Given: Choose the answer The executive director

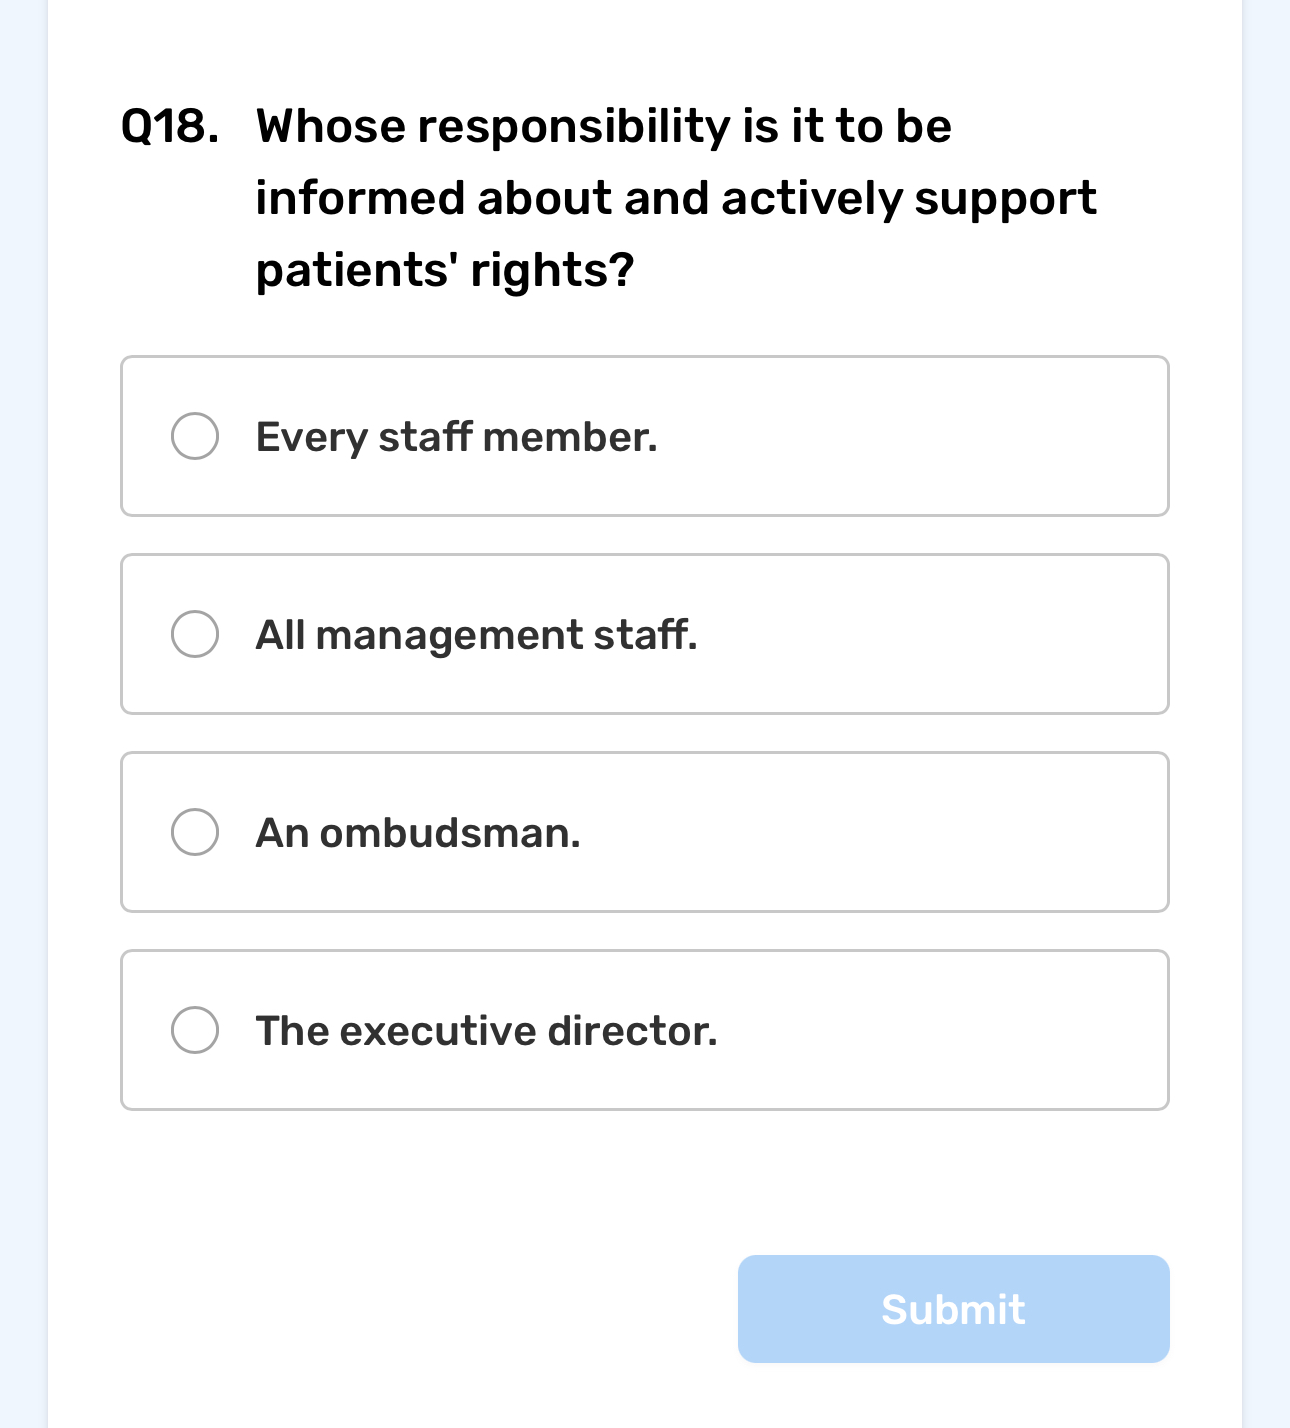Looking at the screenshot, I should pyautogui.click(x=487, y=1029).
